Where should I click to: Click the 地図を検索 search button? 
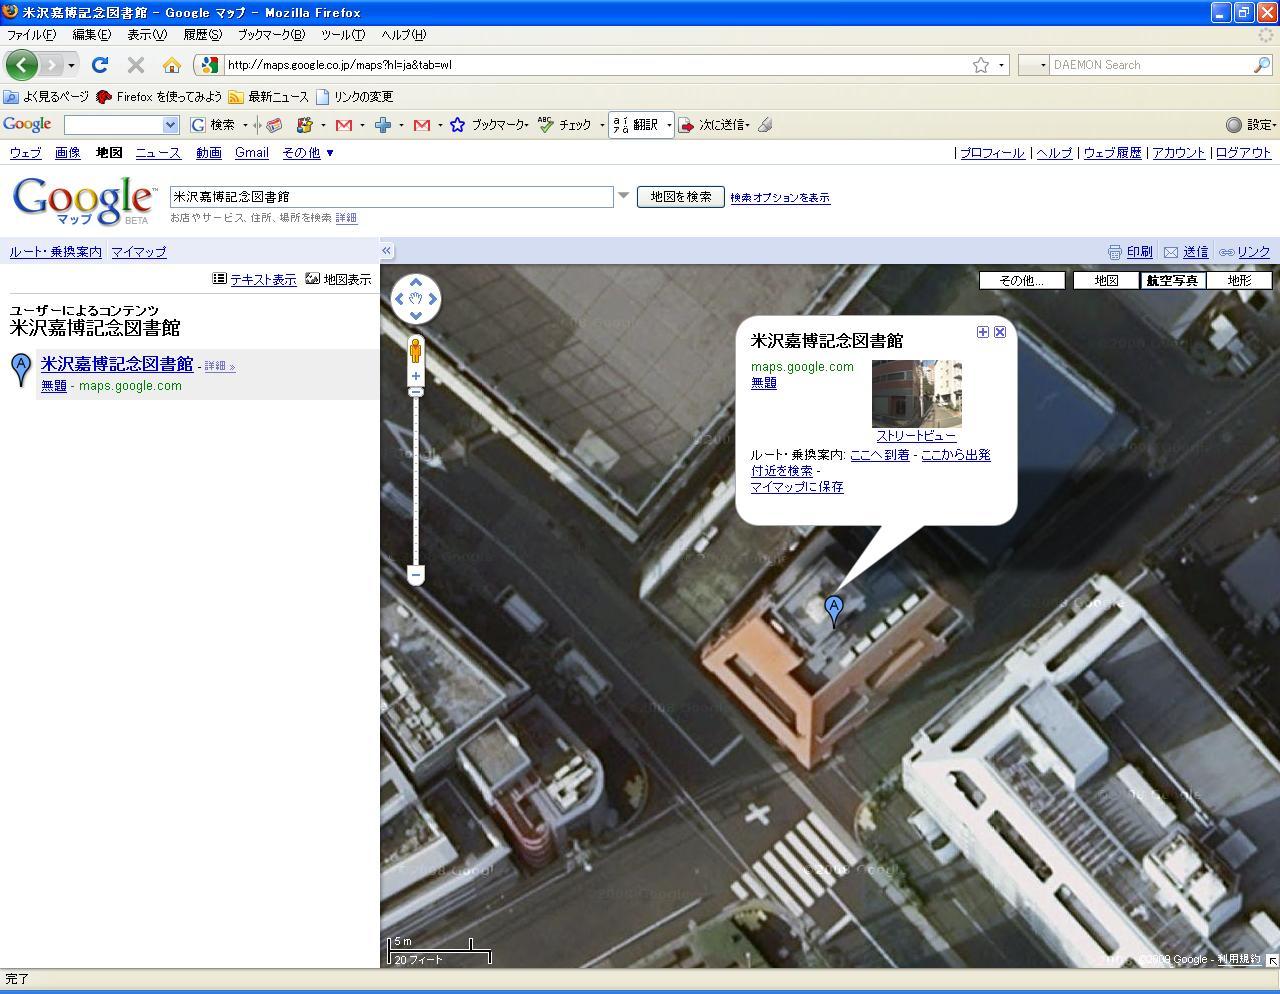coord(681,197)
